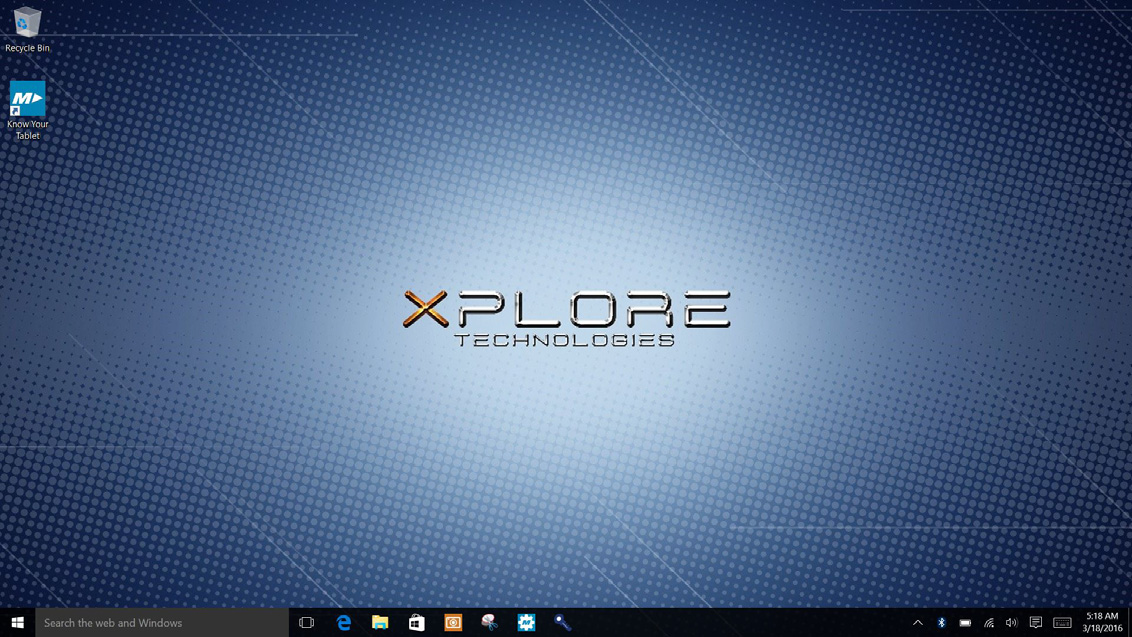This screenshot has width=1132, height=637.
Task: Launch Microsoft Edge from the taskbar
Action: (344, 623)
